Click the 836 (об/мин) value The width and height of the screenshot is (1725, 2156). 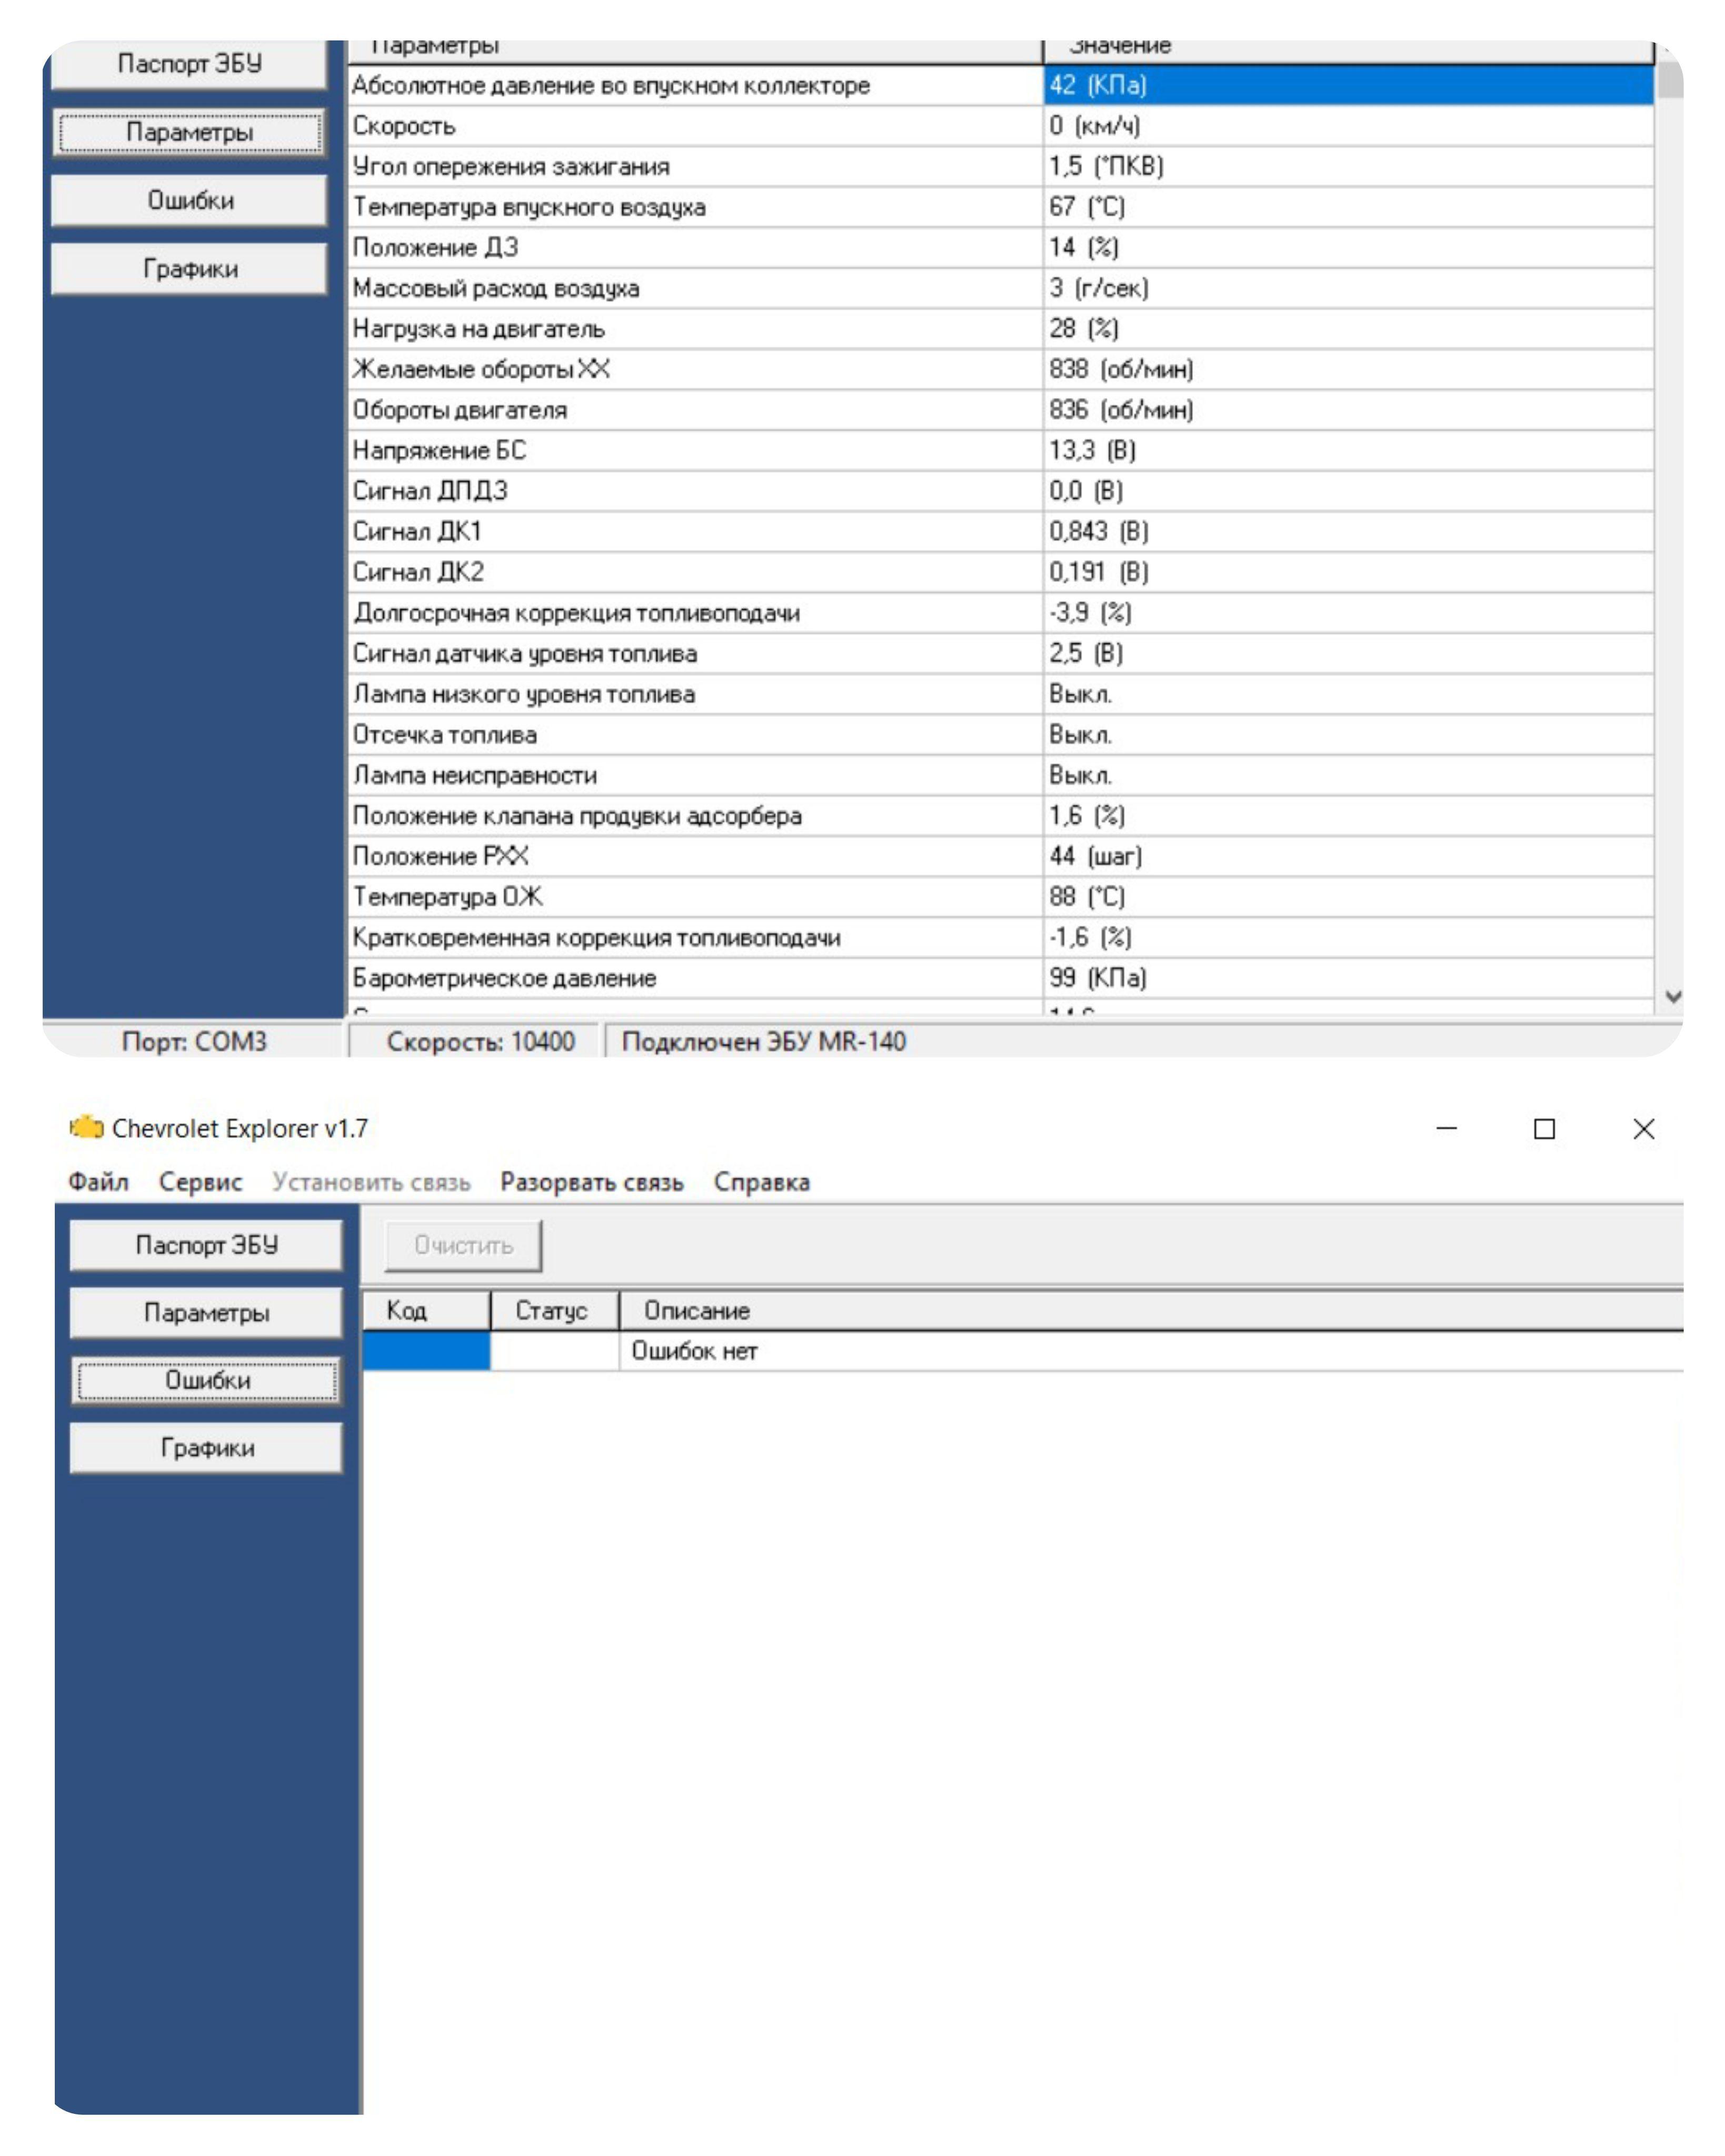pos(1121,410)
